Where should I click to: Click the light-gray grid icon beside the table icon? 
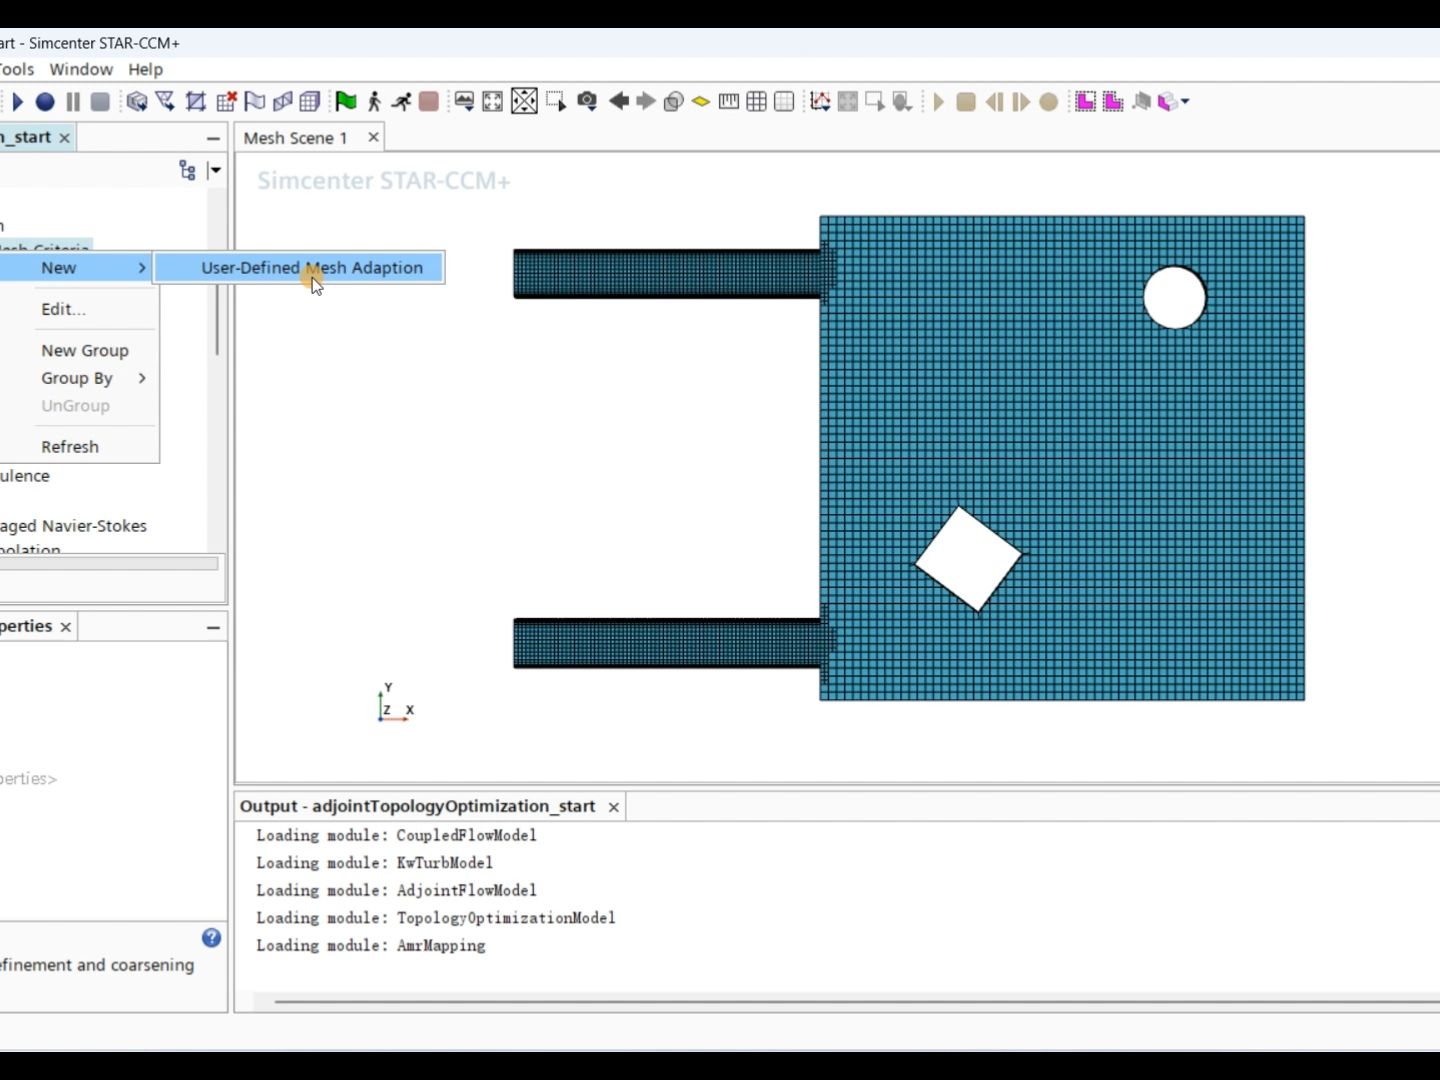pyautogui.click(x=785, y=101)
